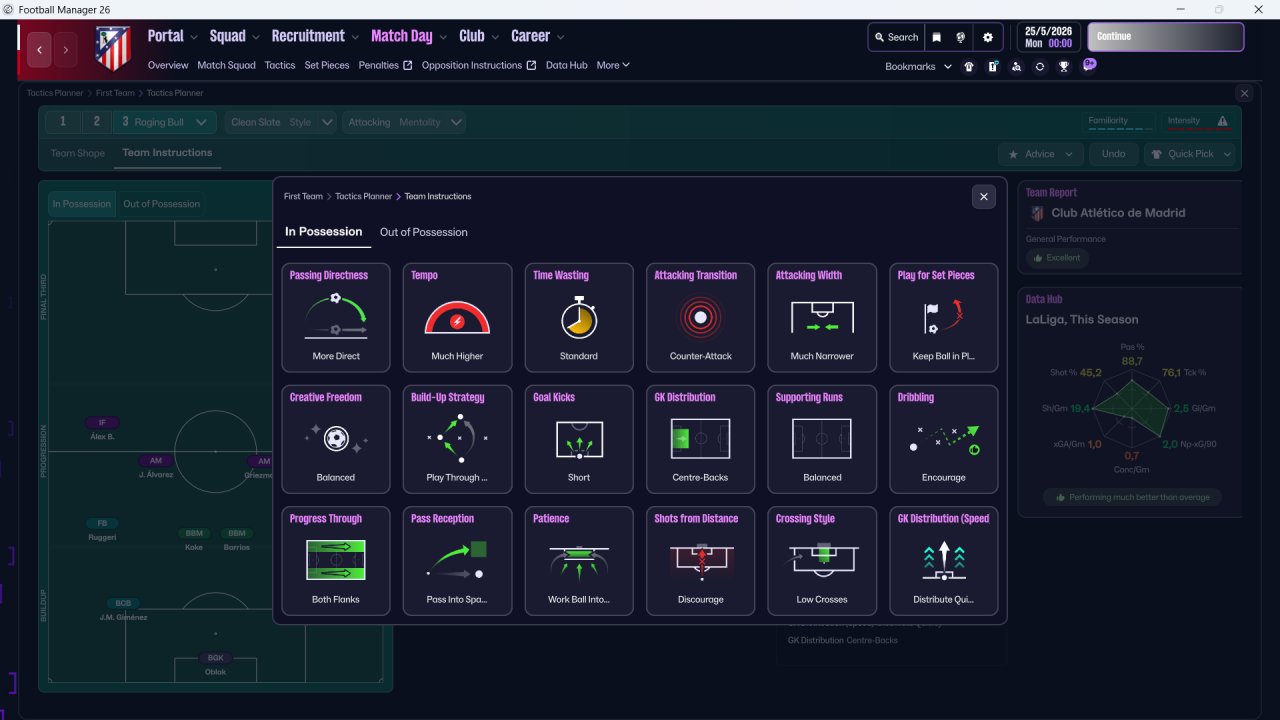Screen dimensions: 1280x720
Task: Click the First Team breadcrumb in the dialog
Action: [303, 196]
